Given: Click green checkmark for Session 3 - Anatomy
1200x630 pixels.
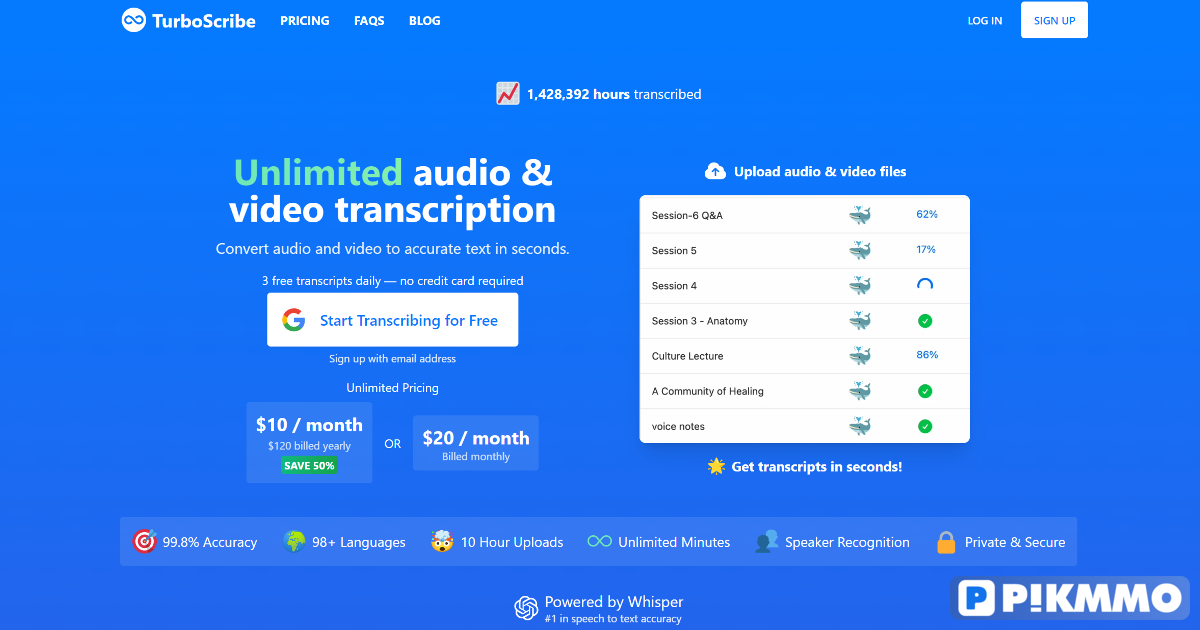Looking at the screenshot, I should [925, 321].
